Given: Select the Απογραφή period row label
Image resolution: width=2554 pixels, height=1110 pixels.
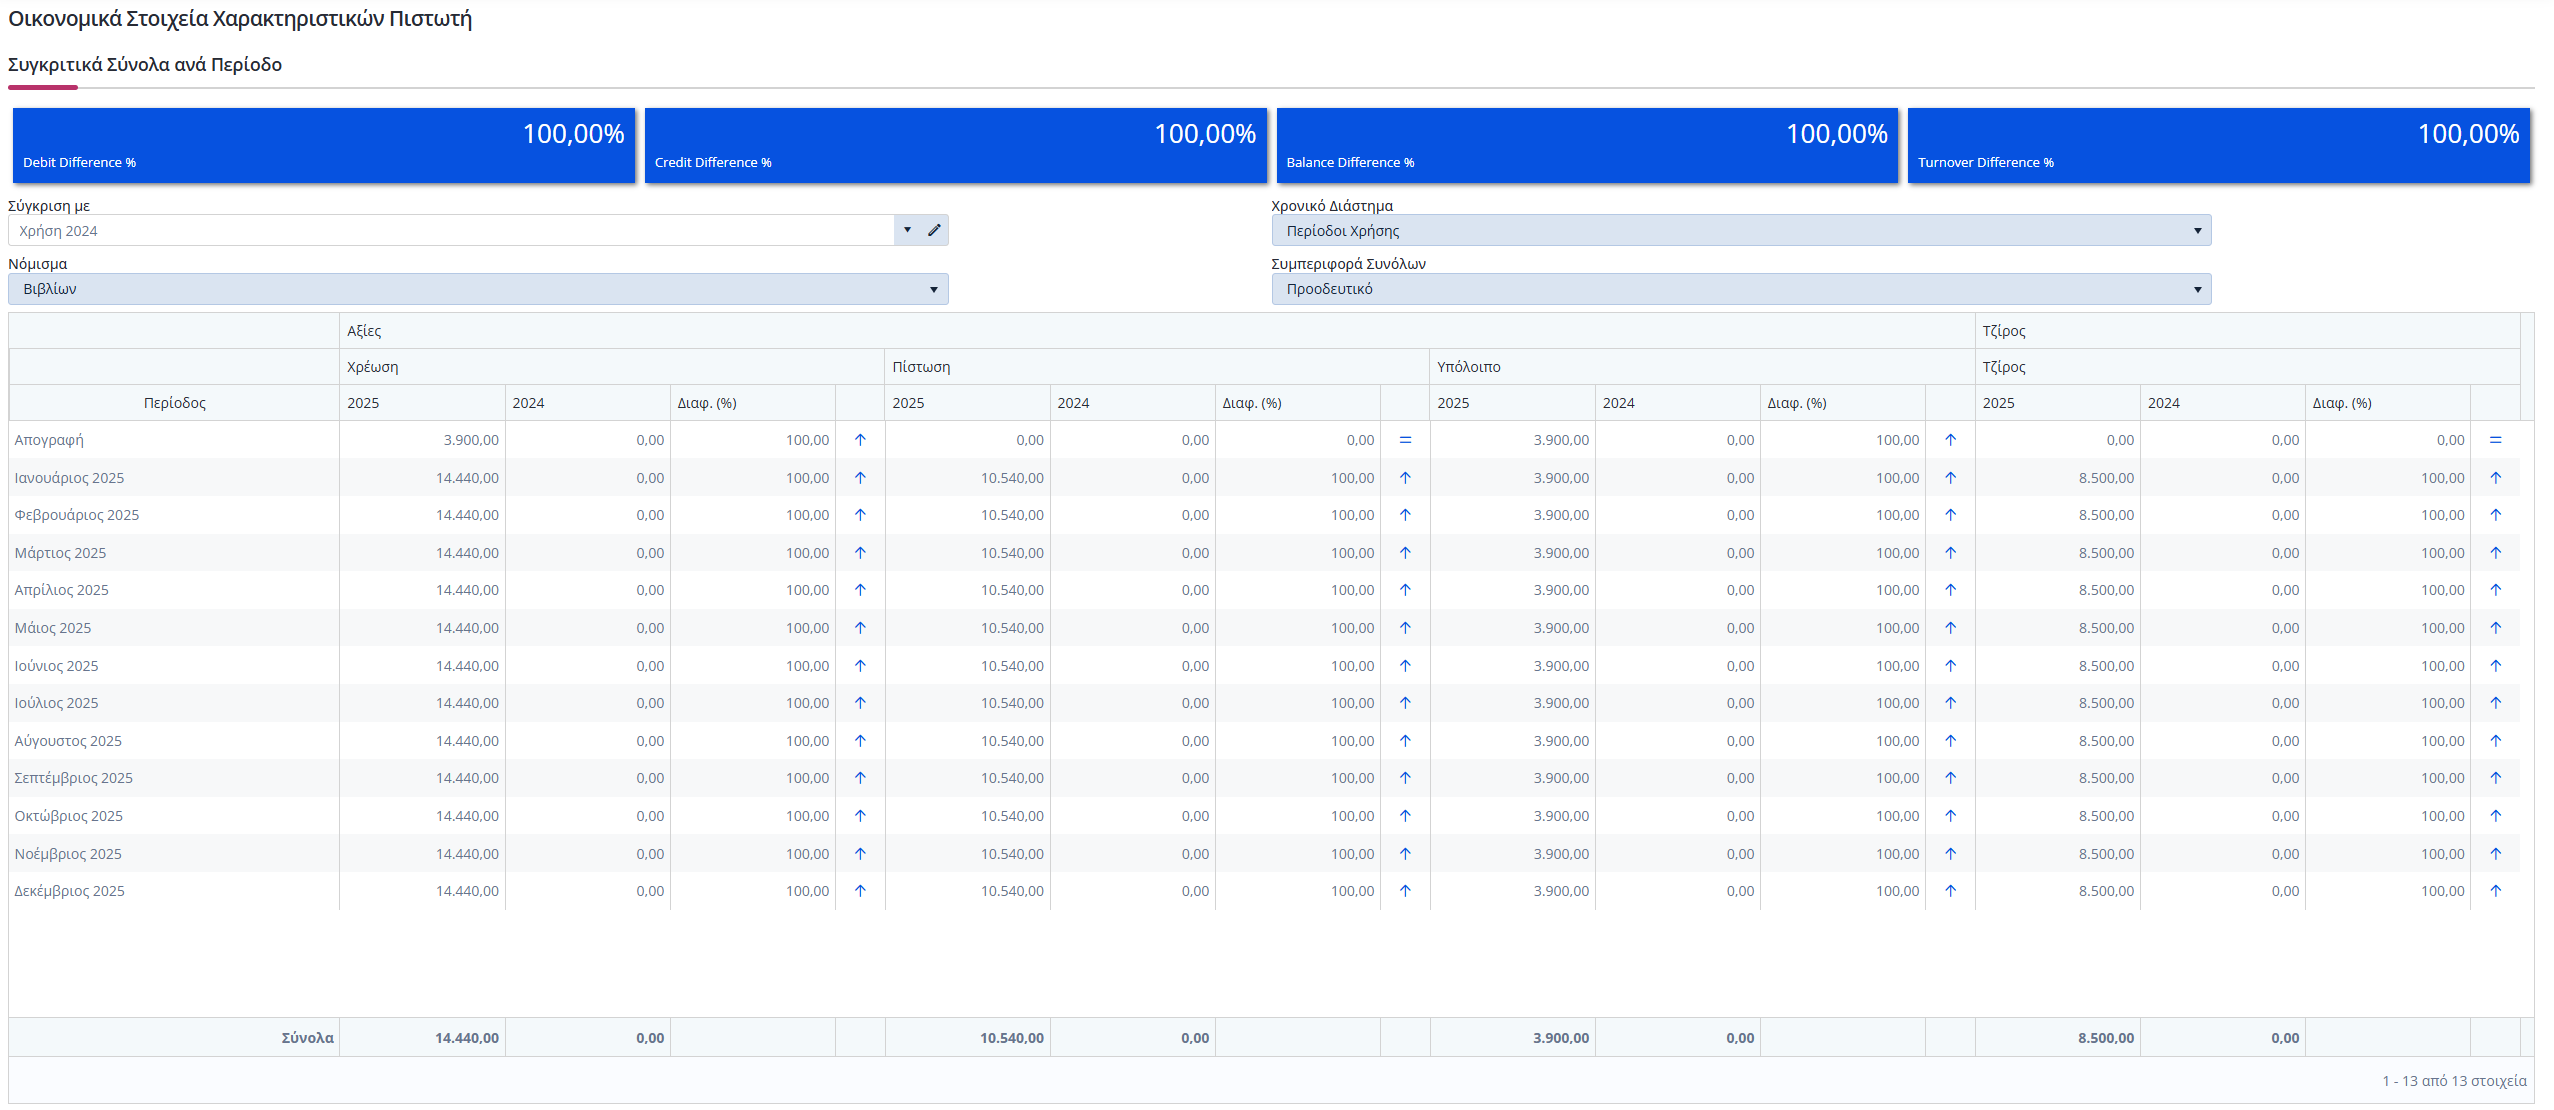Looking at the screenshot, I should pos(49,440).
